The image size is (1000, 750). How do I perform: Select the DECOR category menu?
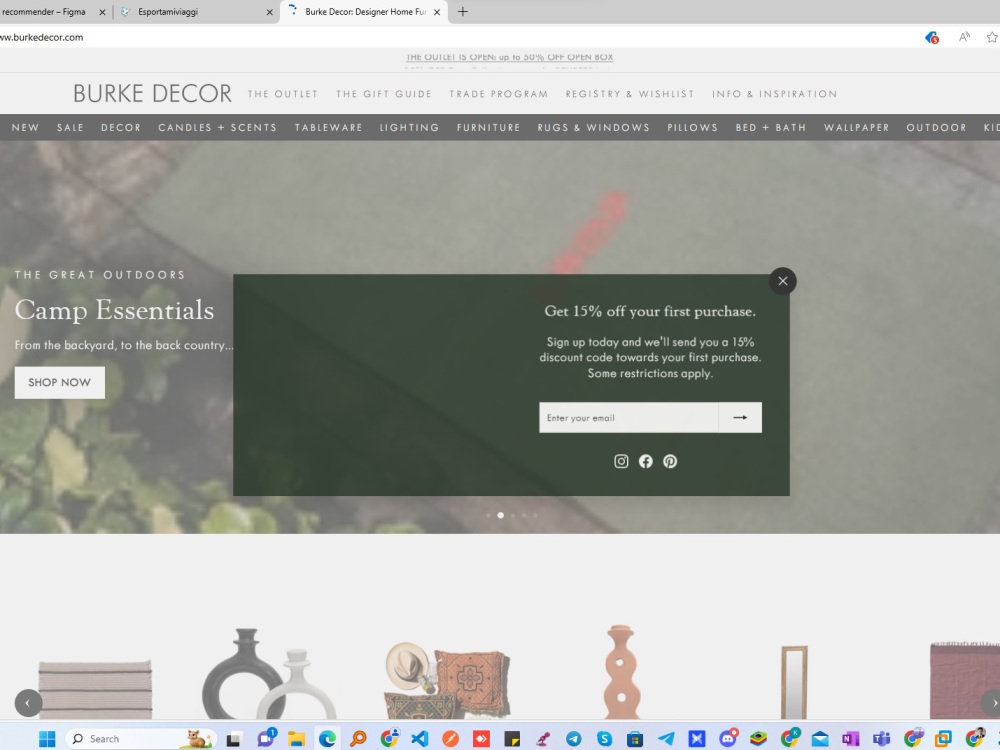121,128
